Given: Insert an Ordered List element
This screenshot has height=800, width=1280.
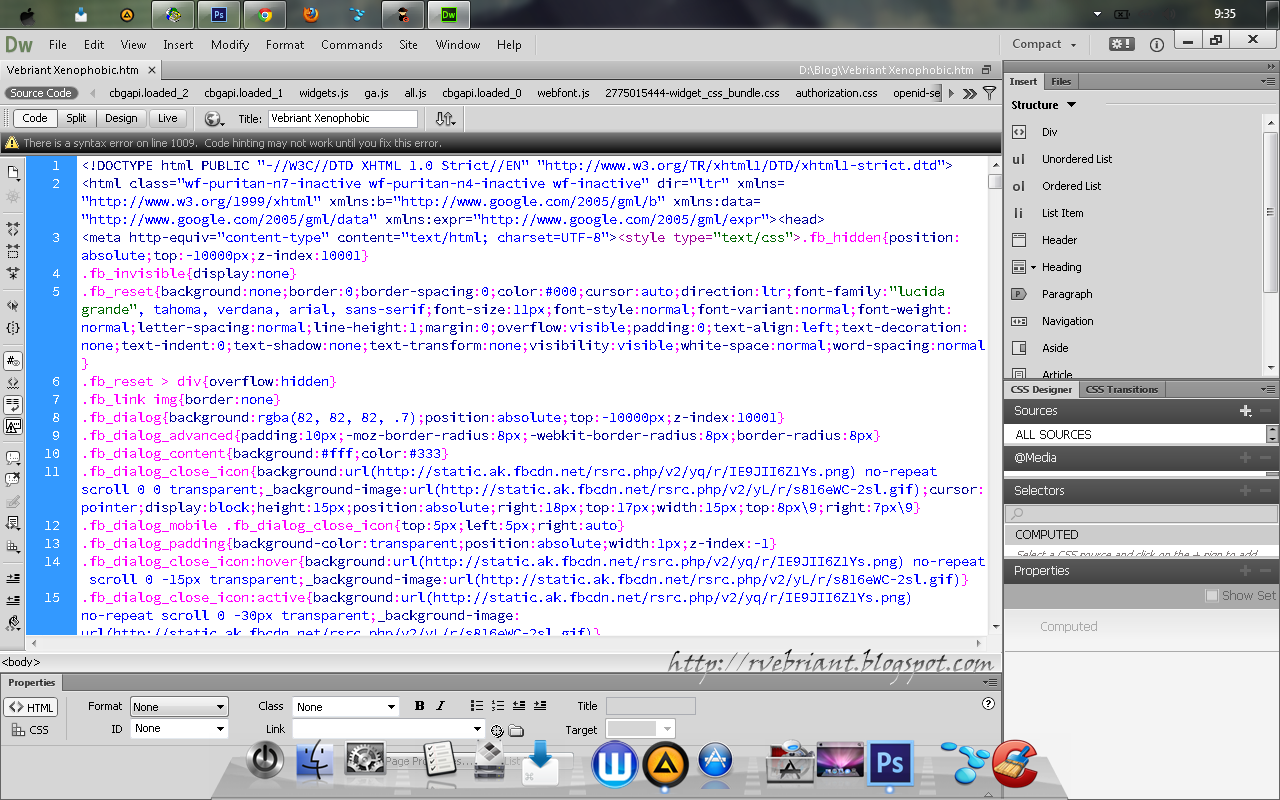Looking at the screenshot, I should tap(1071, 186).
